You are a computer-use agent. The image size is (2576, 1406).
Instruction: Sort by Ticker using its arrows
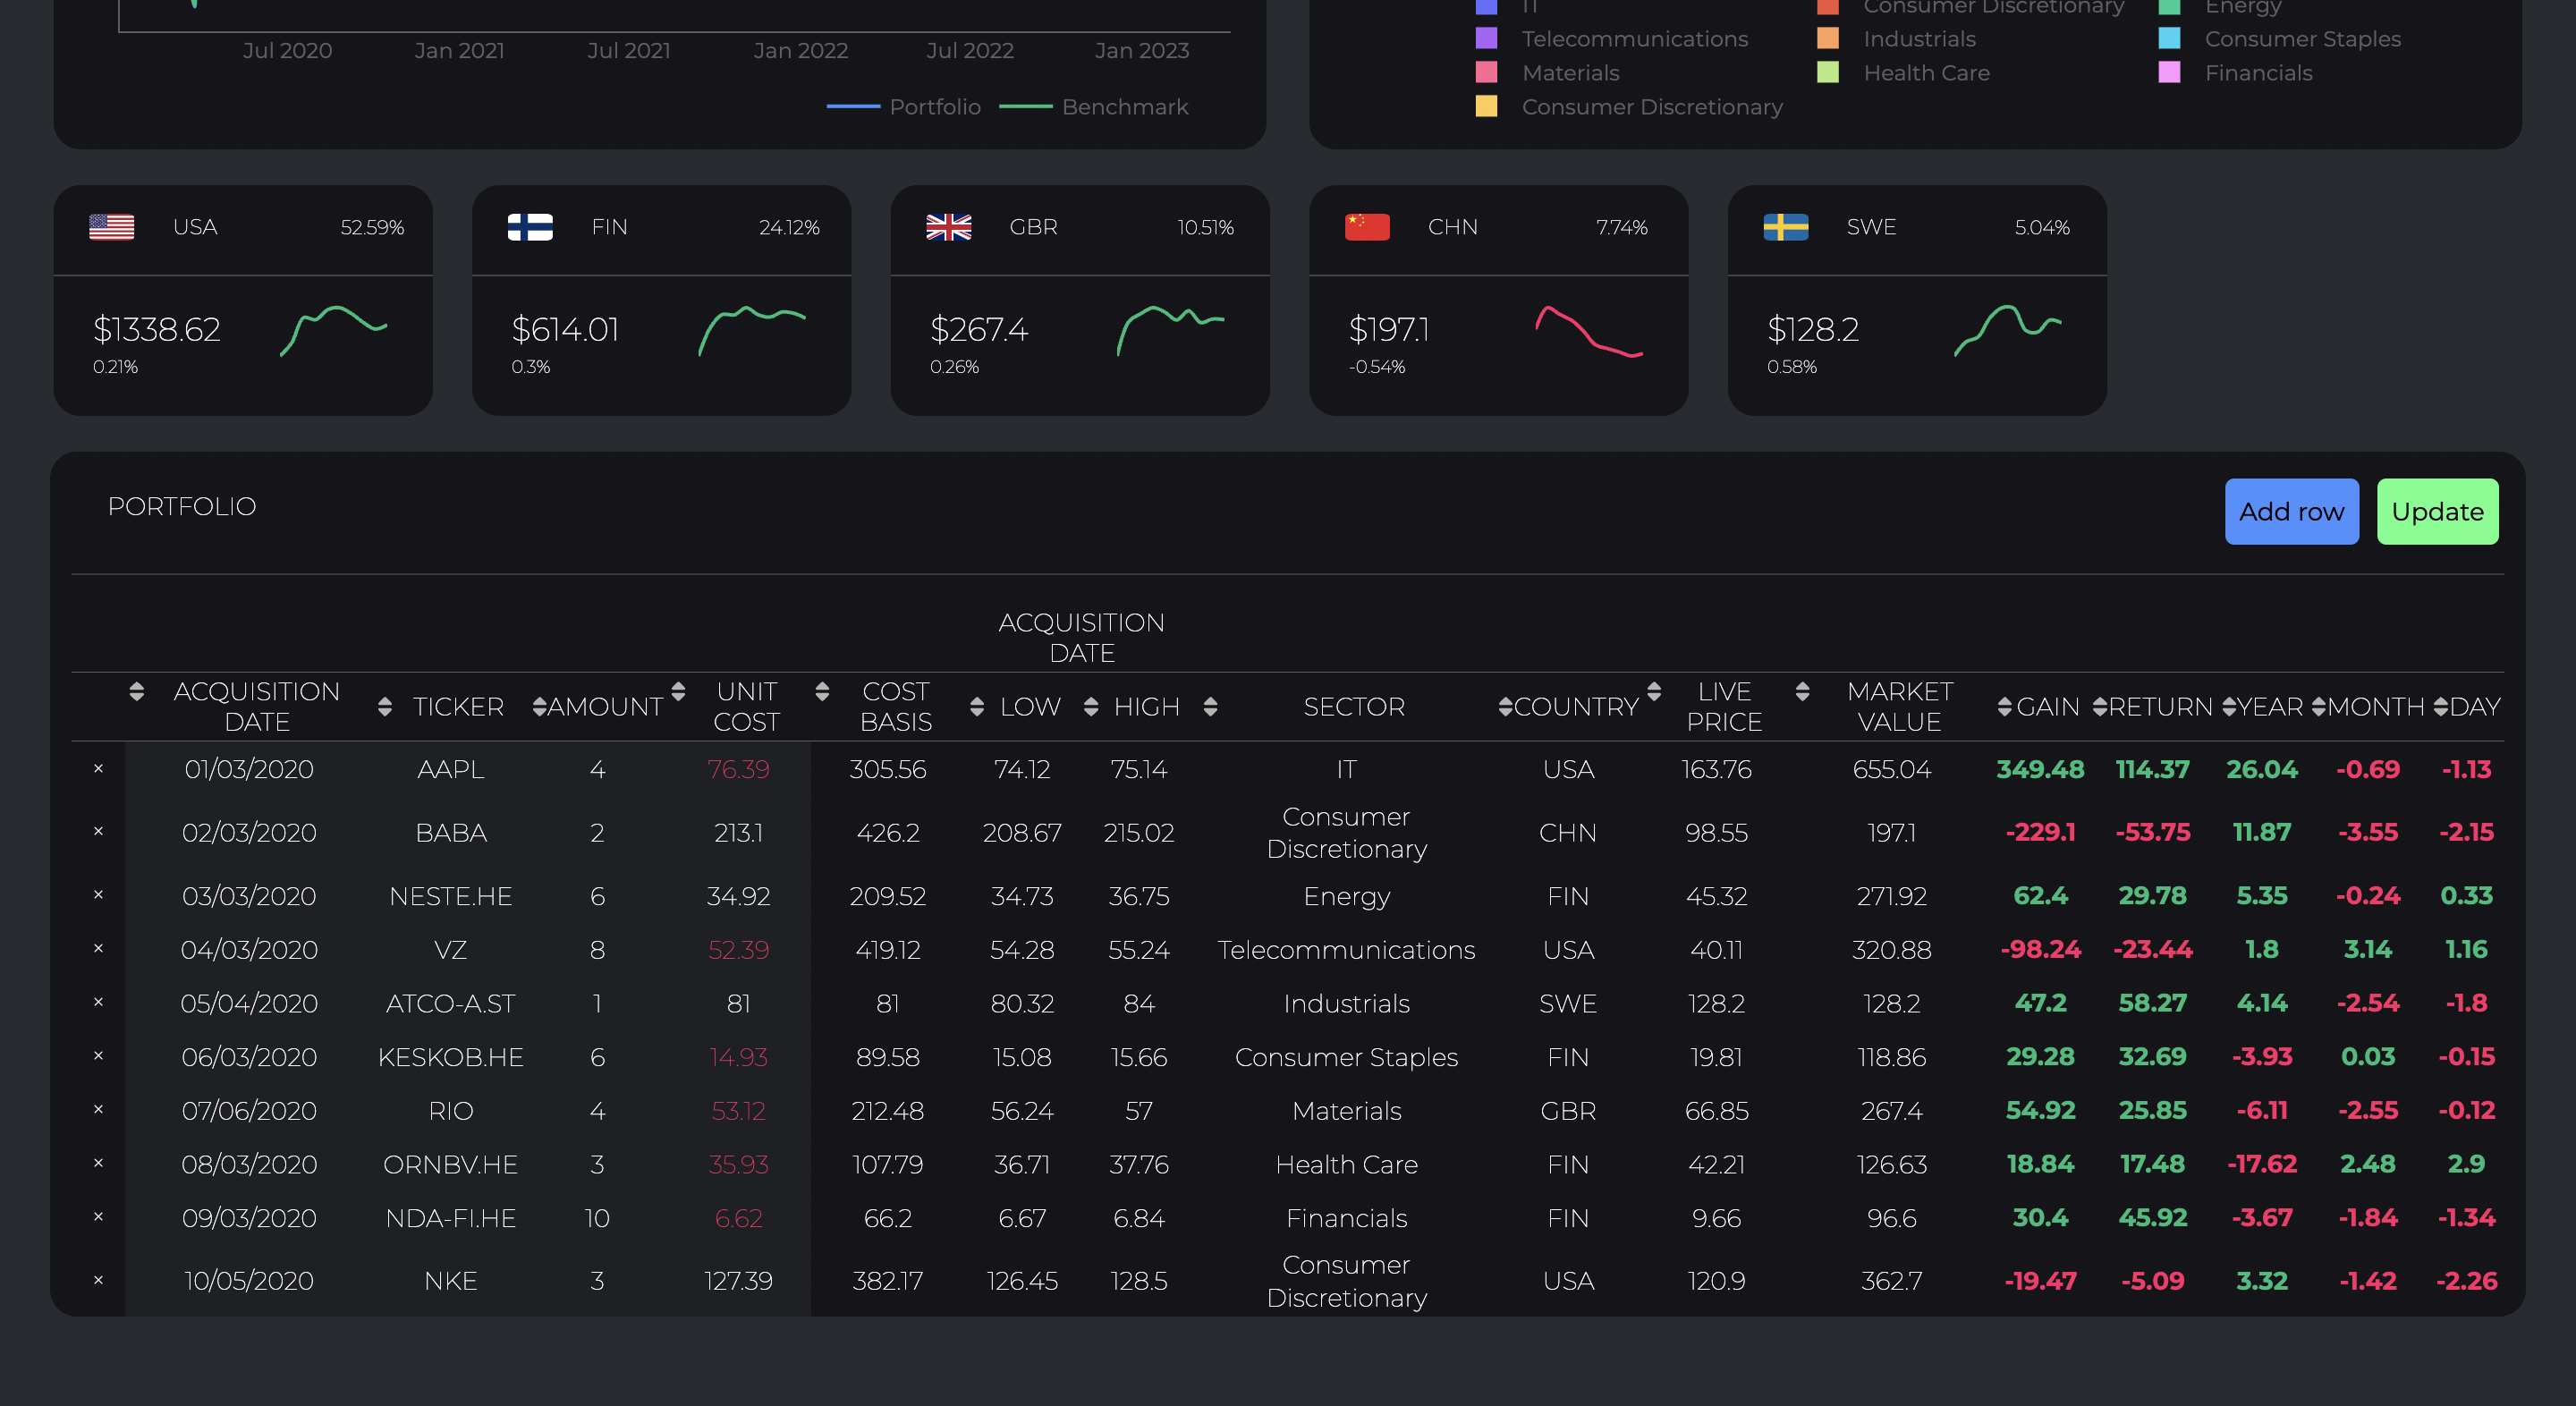385,707
